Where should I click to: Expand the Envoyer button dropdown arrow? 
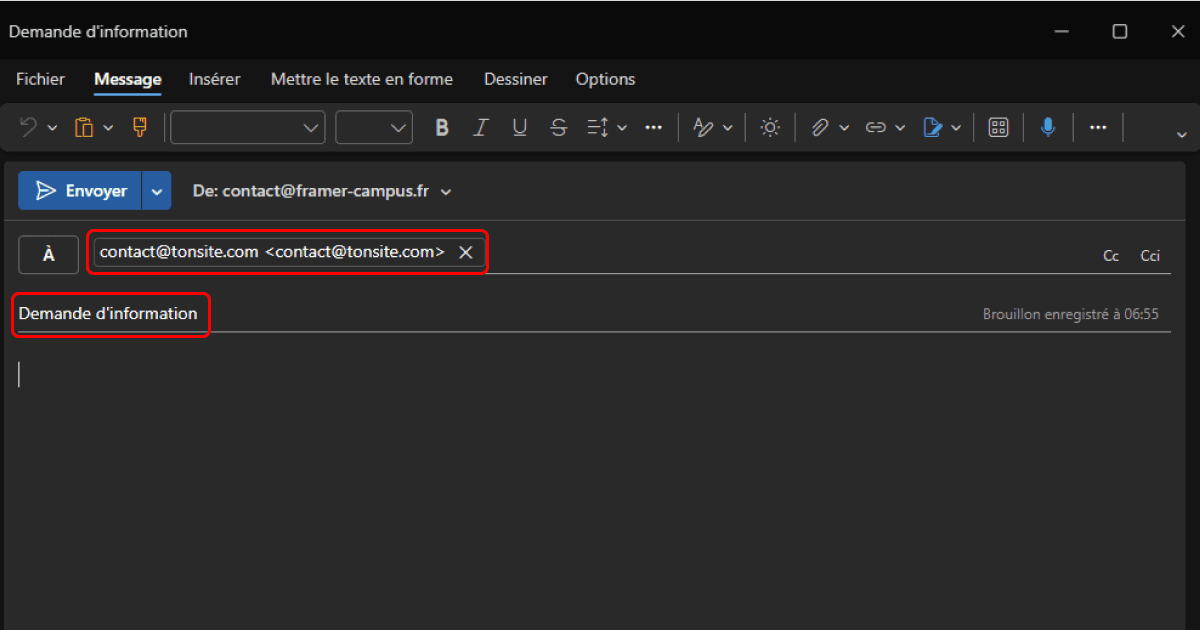(x=157, y=190)
